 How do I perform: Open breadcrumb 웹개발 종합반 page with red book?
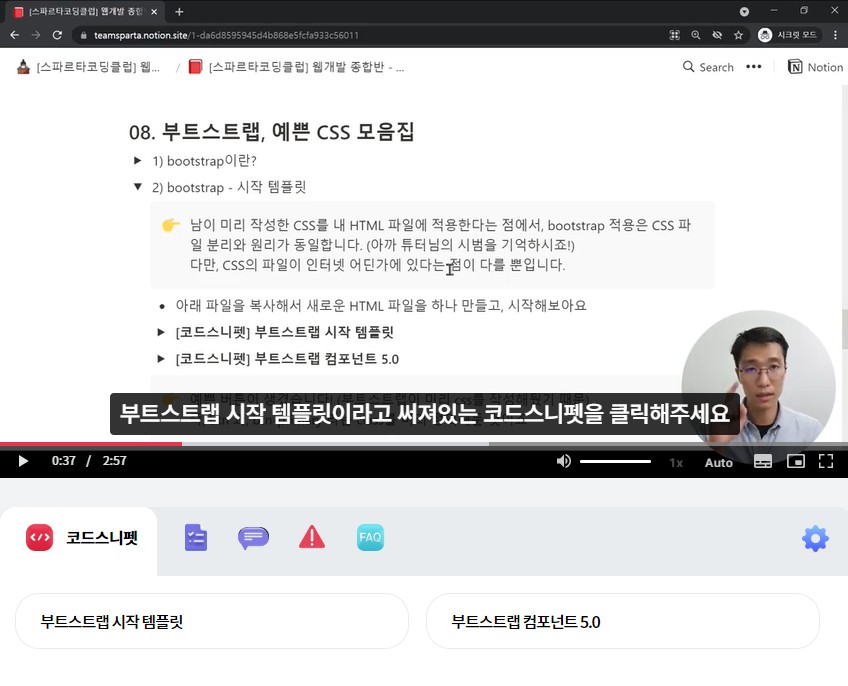296,67
